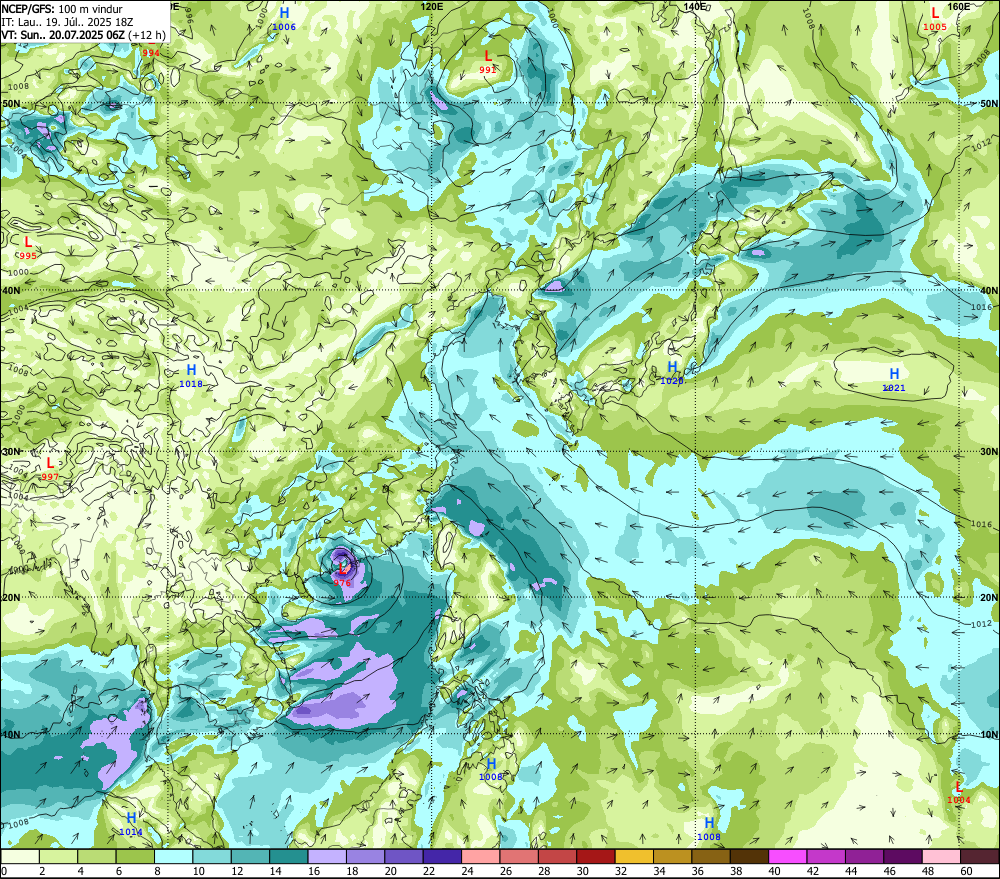This screenshot has height=879, width=1000.
Task: Click the H 1018 high marker
Action: [191, 376]
